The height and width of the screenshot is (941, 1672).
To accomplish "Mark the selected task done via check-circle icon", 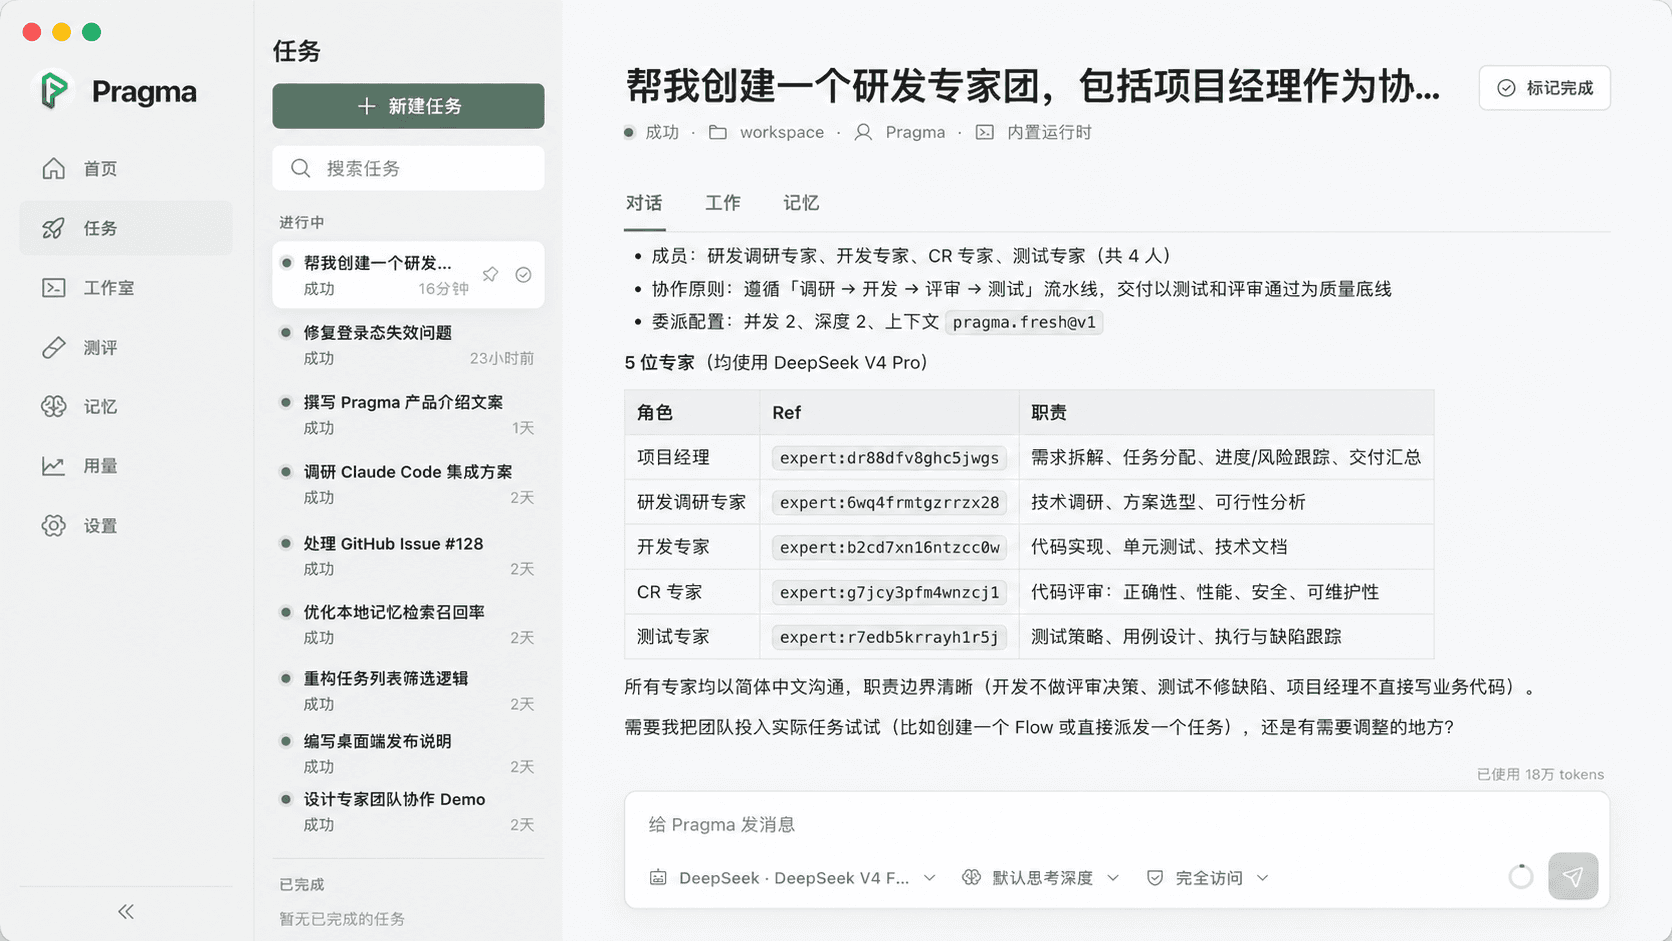I will pyautogui.click(x=523, y=274).
